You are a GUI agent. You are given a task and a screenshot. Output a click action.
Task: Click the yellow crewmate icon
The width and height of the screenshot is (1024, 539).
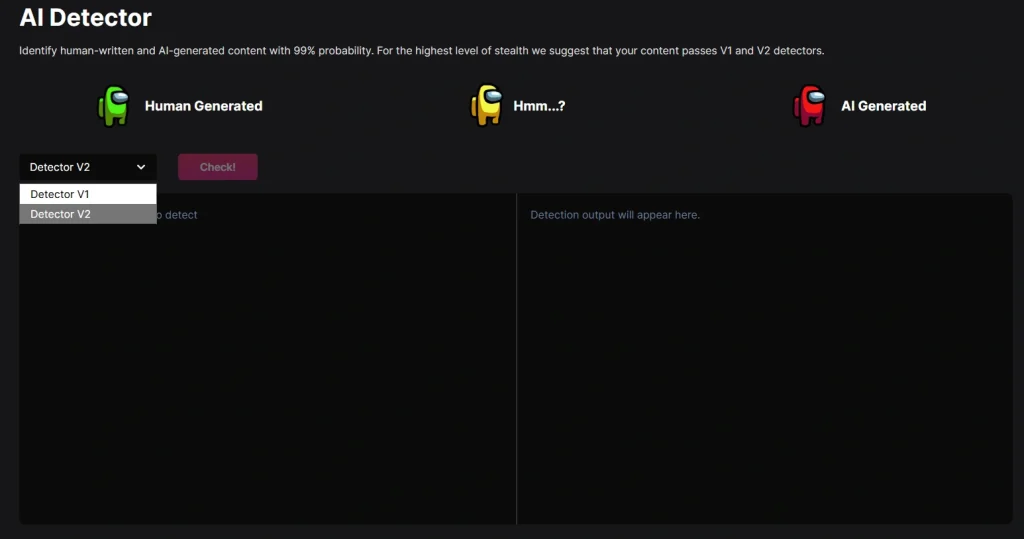(x=486, y=106)
